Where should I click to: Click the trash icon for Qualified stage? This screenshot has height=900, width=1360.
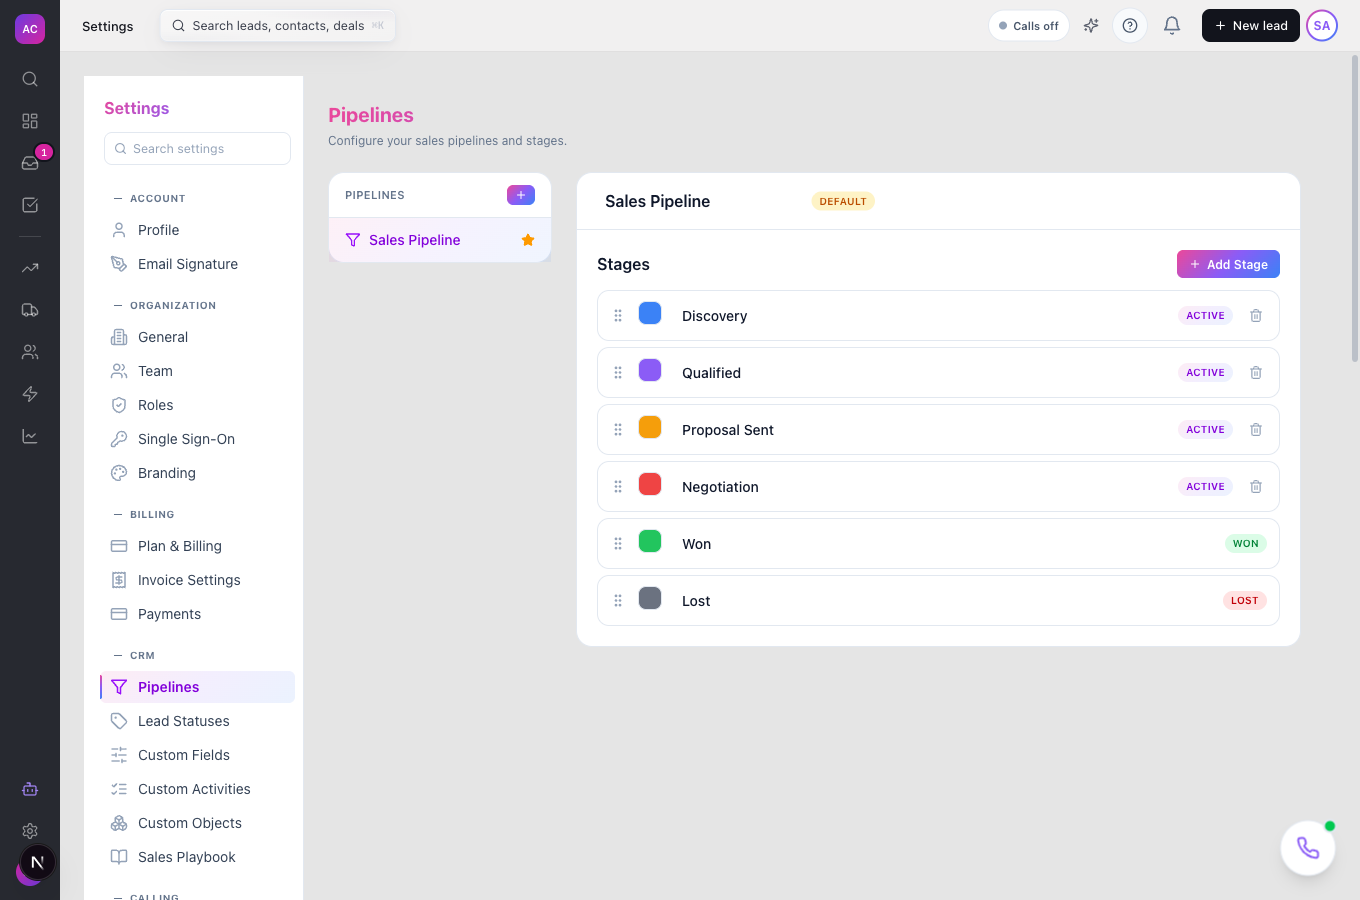[x=1256, y=373]
